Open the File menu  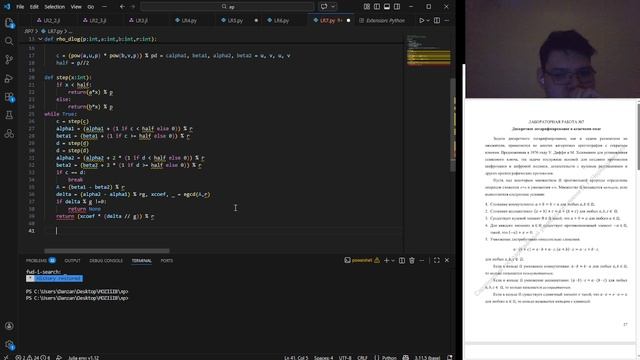click(20, 7)
